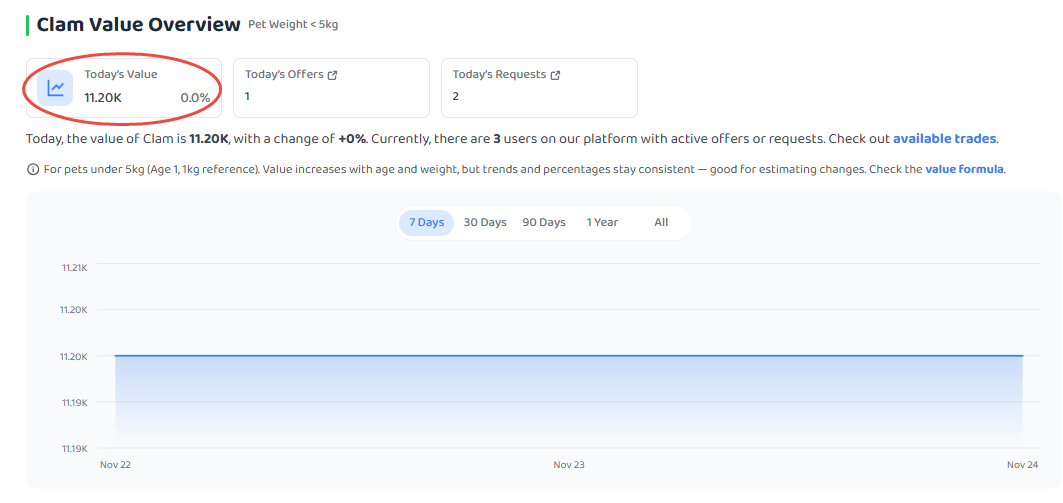Image resolution: width=1063 pixels, height=503 pixels.
Task: Show the 90 Days chart range
Action: [x=544, y=222]
